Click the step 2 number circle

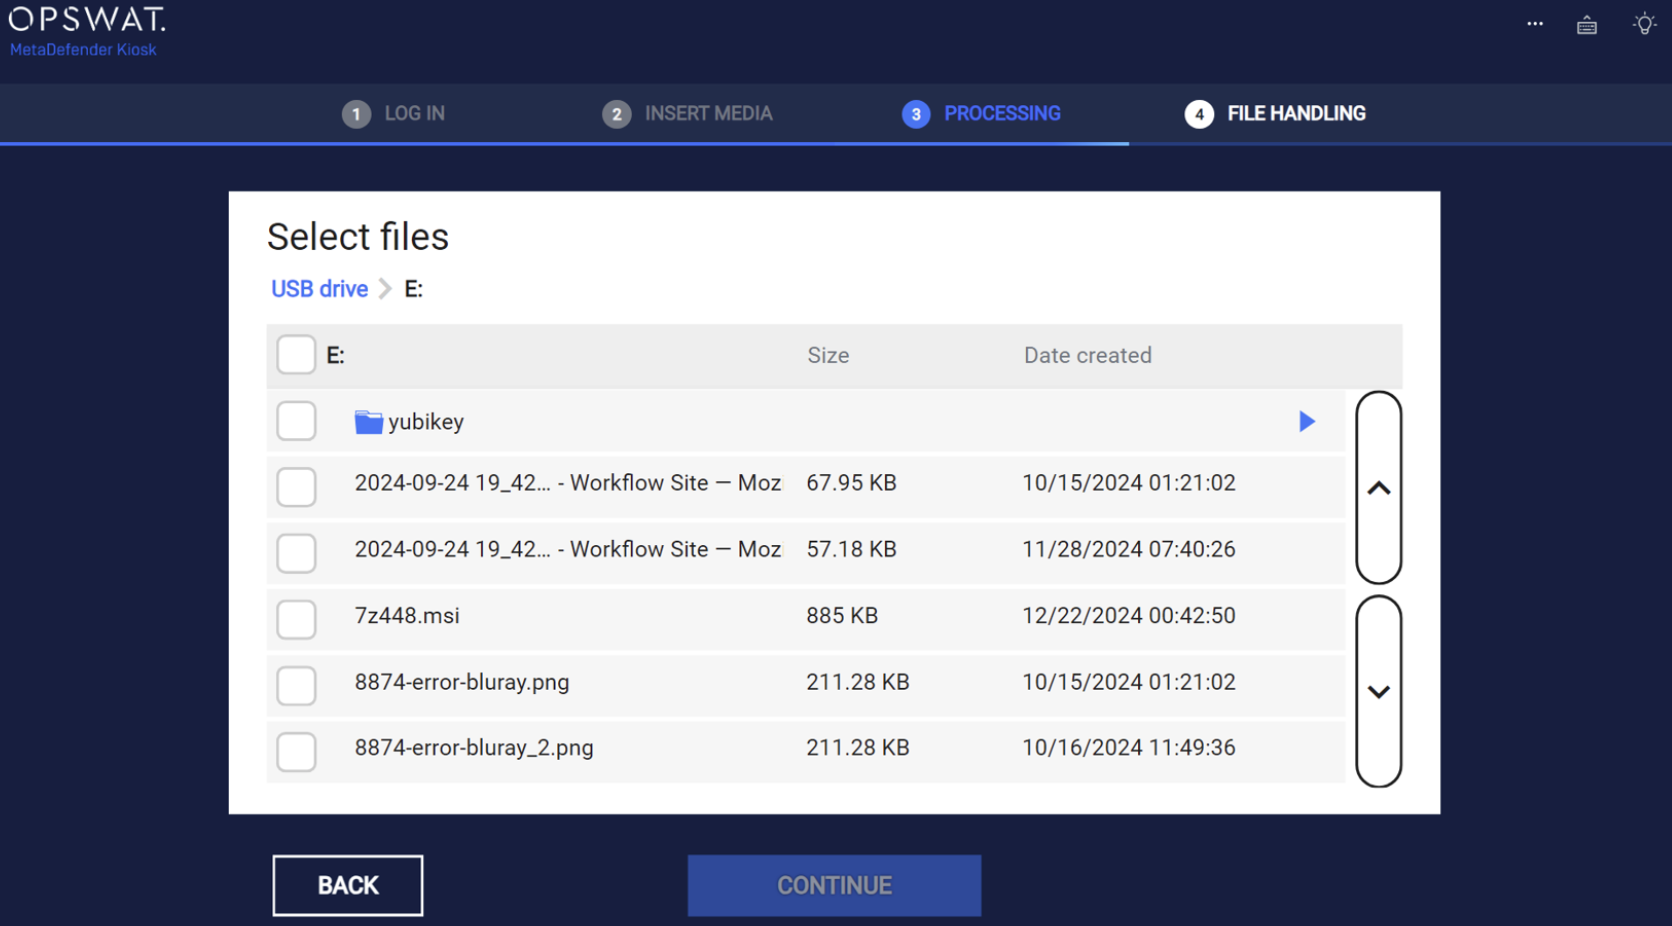tap(616, 114)
